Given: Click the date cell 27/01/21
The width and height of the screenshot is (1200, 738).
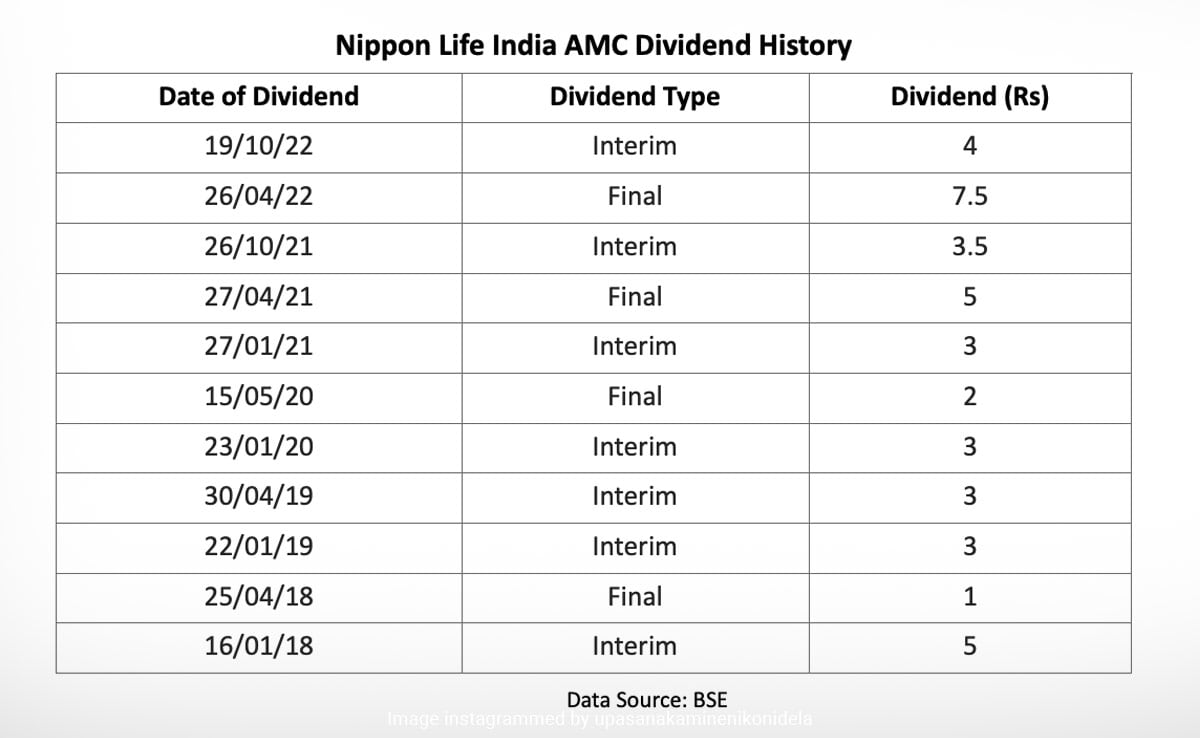Looking at the screenshot, I should tap(258, 346).
